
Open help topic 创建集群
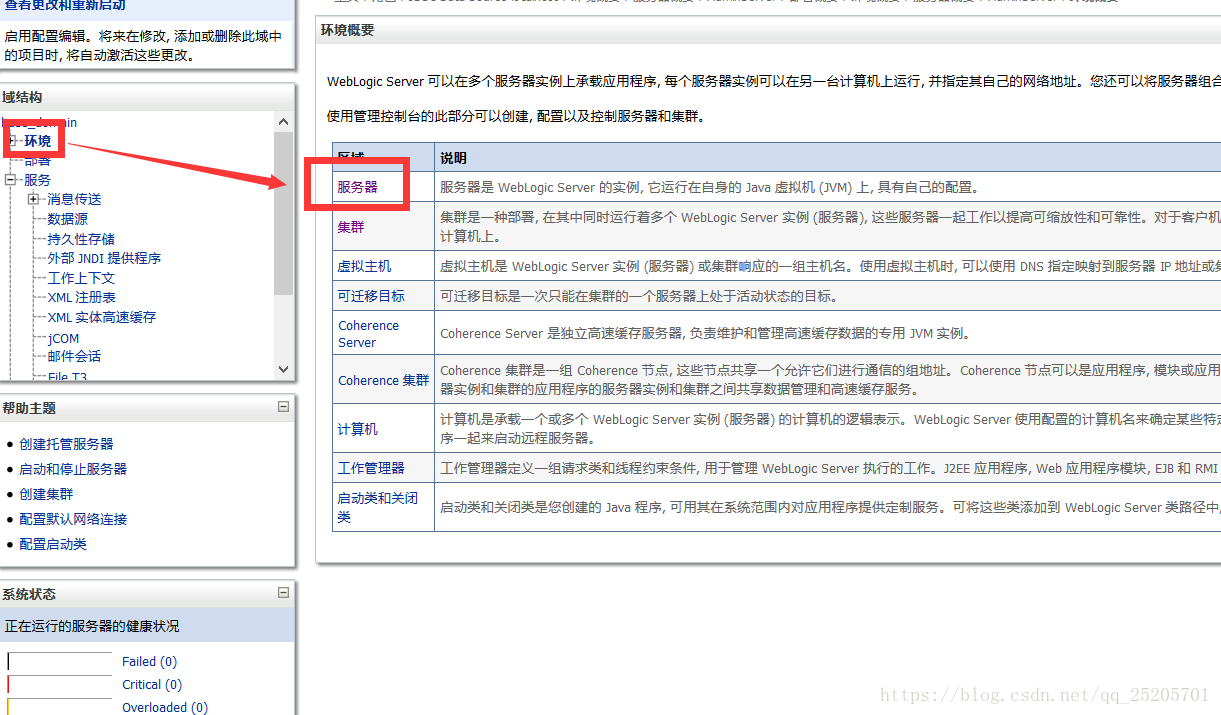click(x=46, y=494)
